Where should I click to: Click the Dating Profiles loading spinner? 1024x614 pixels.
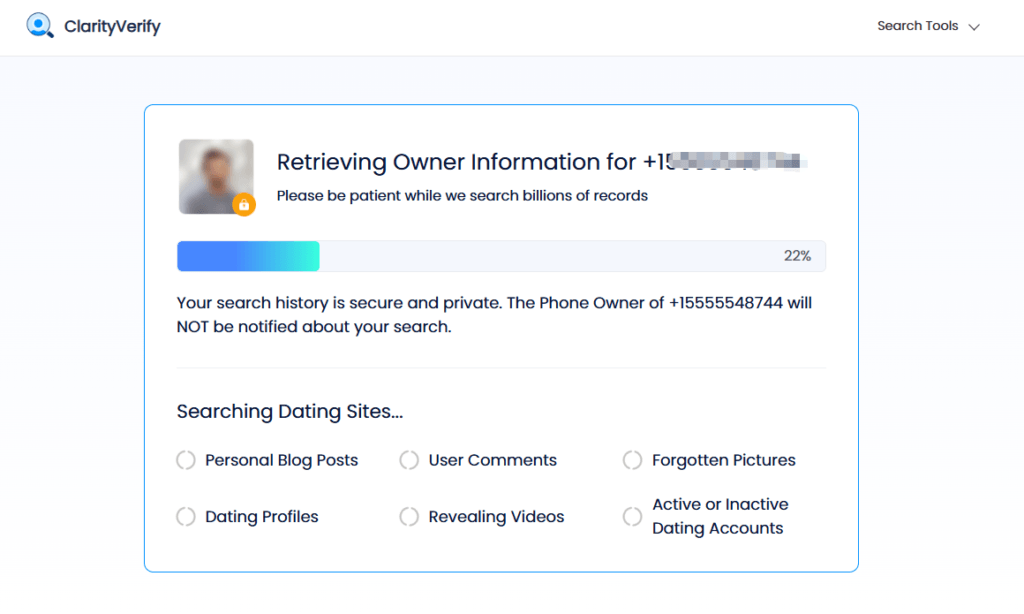[185, 517]
